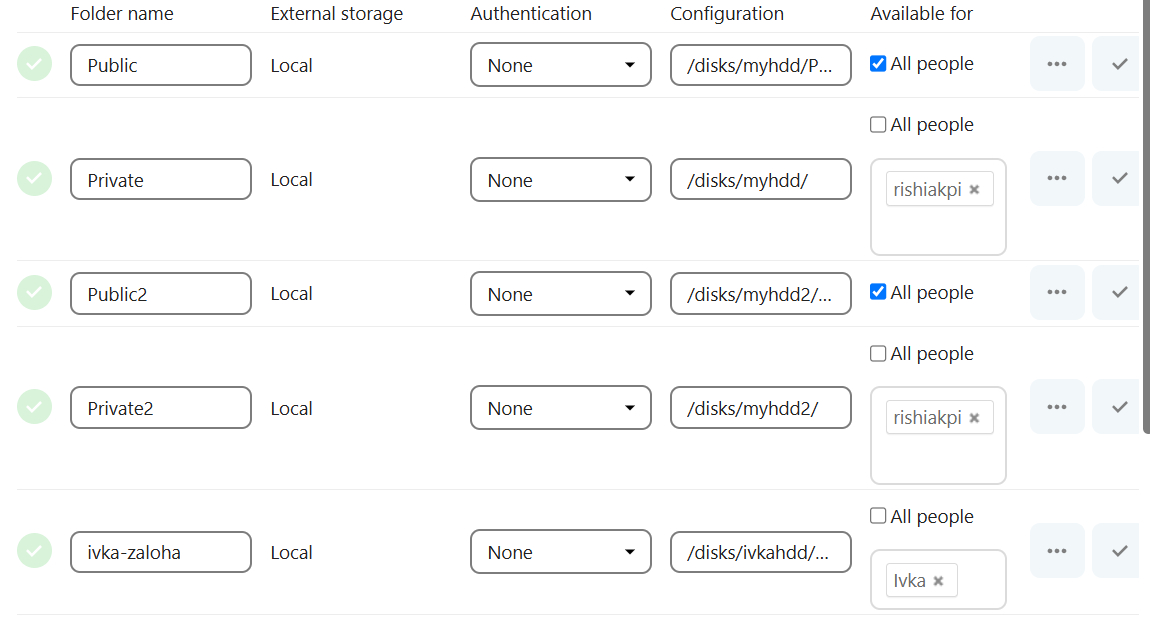Check All people for ivka-zaloha folder

[x=878, y=517]
